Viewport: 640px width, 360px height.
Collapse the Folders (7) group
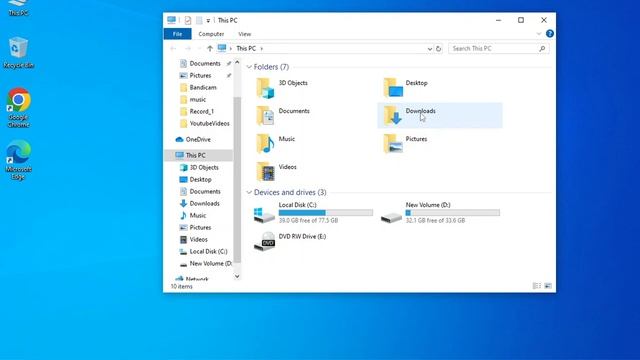(249, 67)
